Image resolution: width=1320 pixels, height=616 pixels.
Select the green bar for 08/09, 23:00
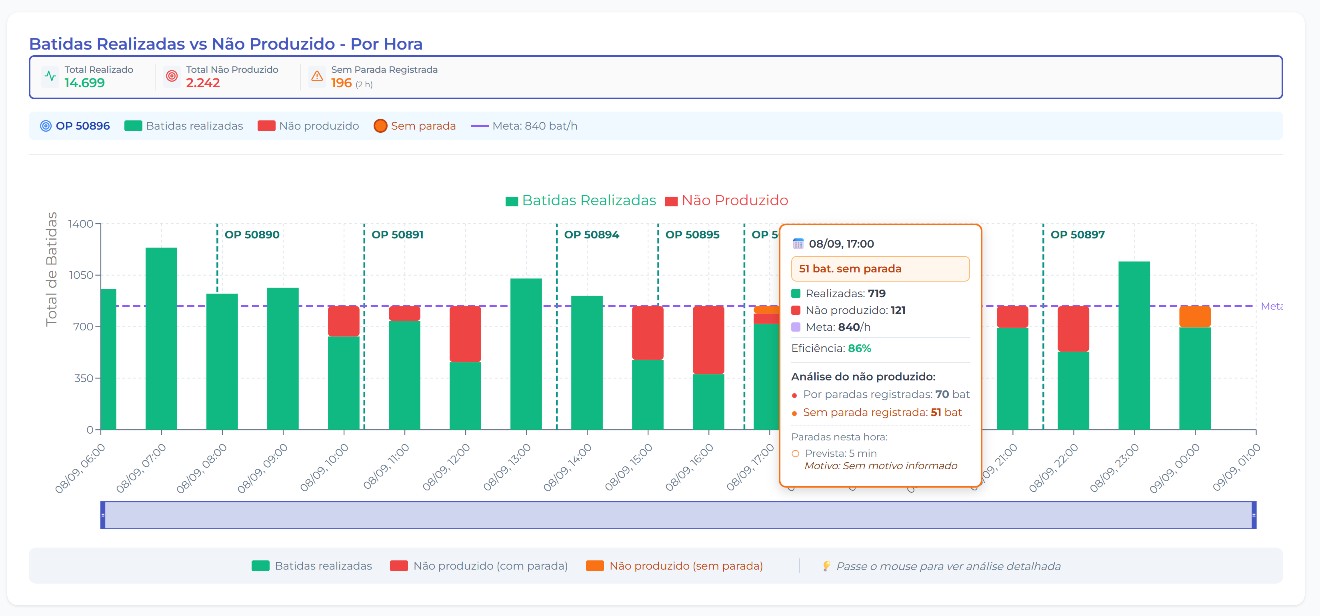pyautogui.click(x=1134, y=345)
